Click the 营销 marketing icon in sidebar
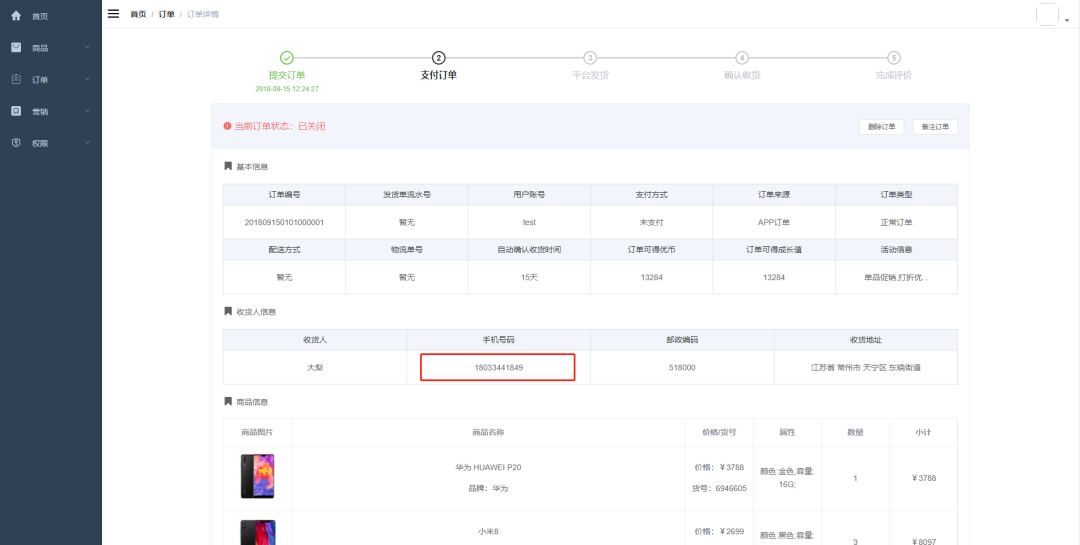1080x545 pixels. click(x=16, y=111)
